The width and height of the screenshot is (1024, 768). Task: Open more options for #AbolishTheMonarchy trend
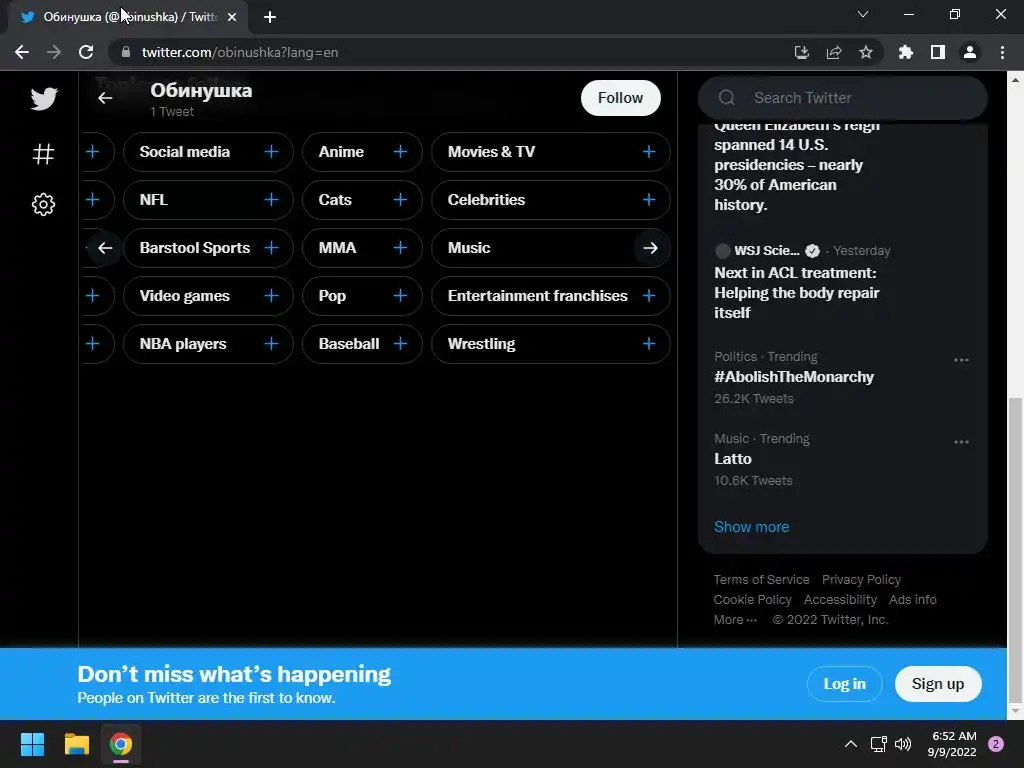(961, 360)
